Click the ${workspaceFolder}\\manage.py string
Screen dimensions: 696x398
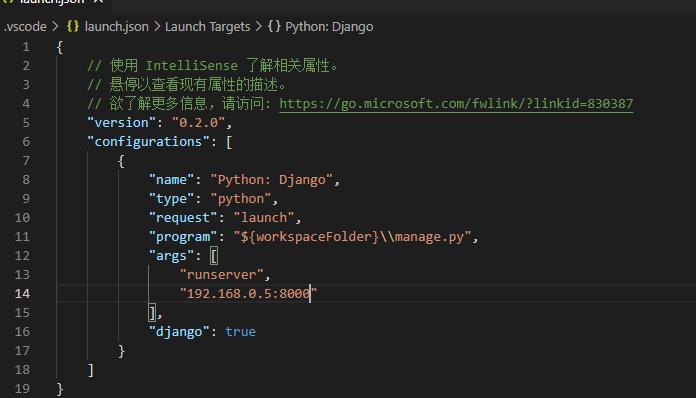pos(352,237)
